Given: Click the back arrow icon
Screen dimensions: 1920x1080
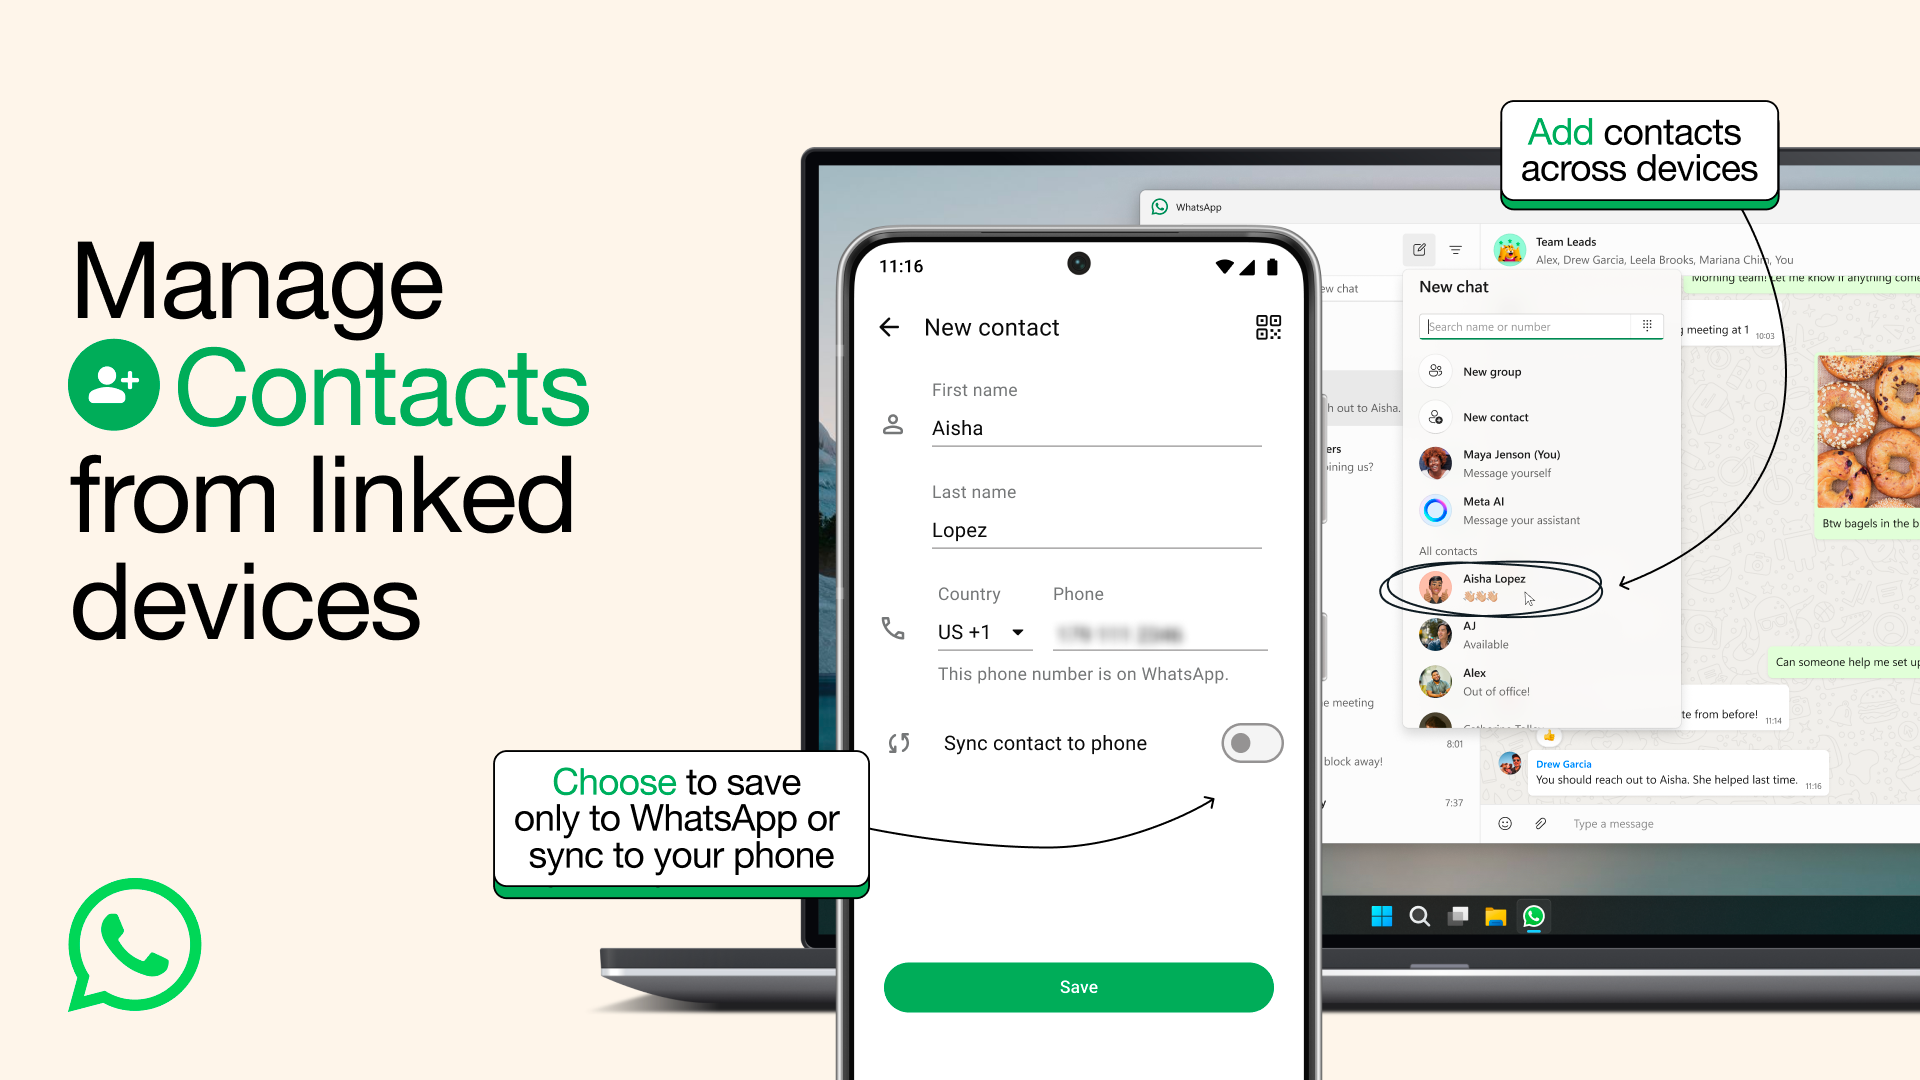Looking at the screenshot, I should click(889, 327).
